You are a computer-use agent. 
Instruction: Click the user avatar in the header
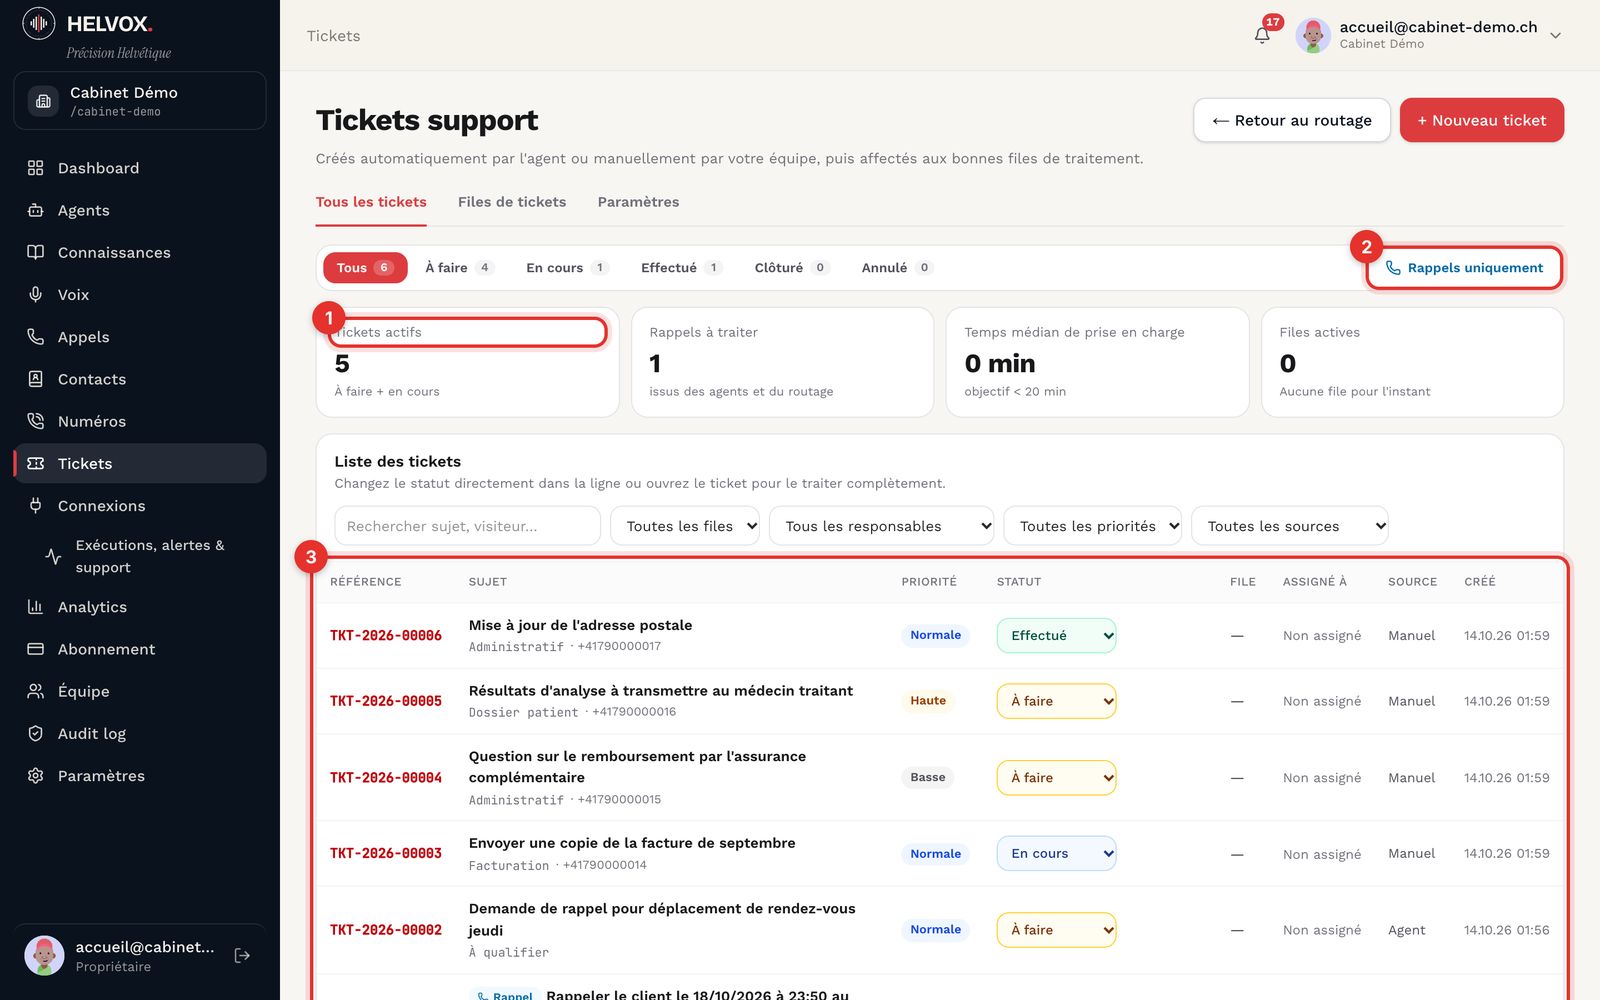[1312, 35]
